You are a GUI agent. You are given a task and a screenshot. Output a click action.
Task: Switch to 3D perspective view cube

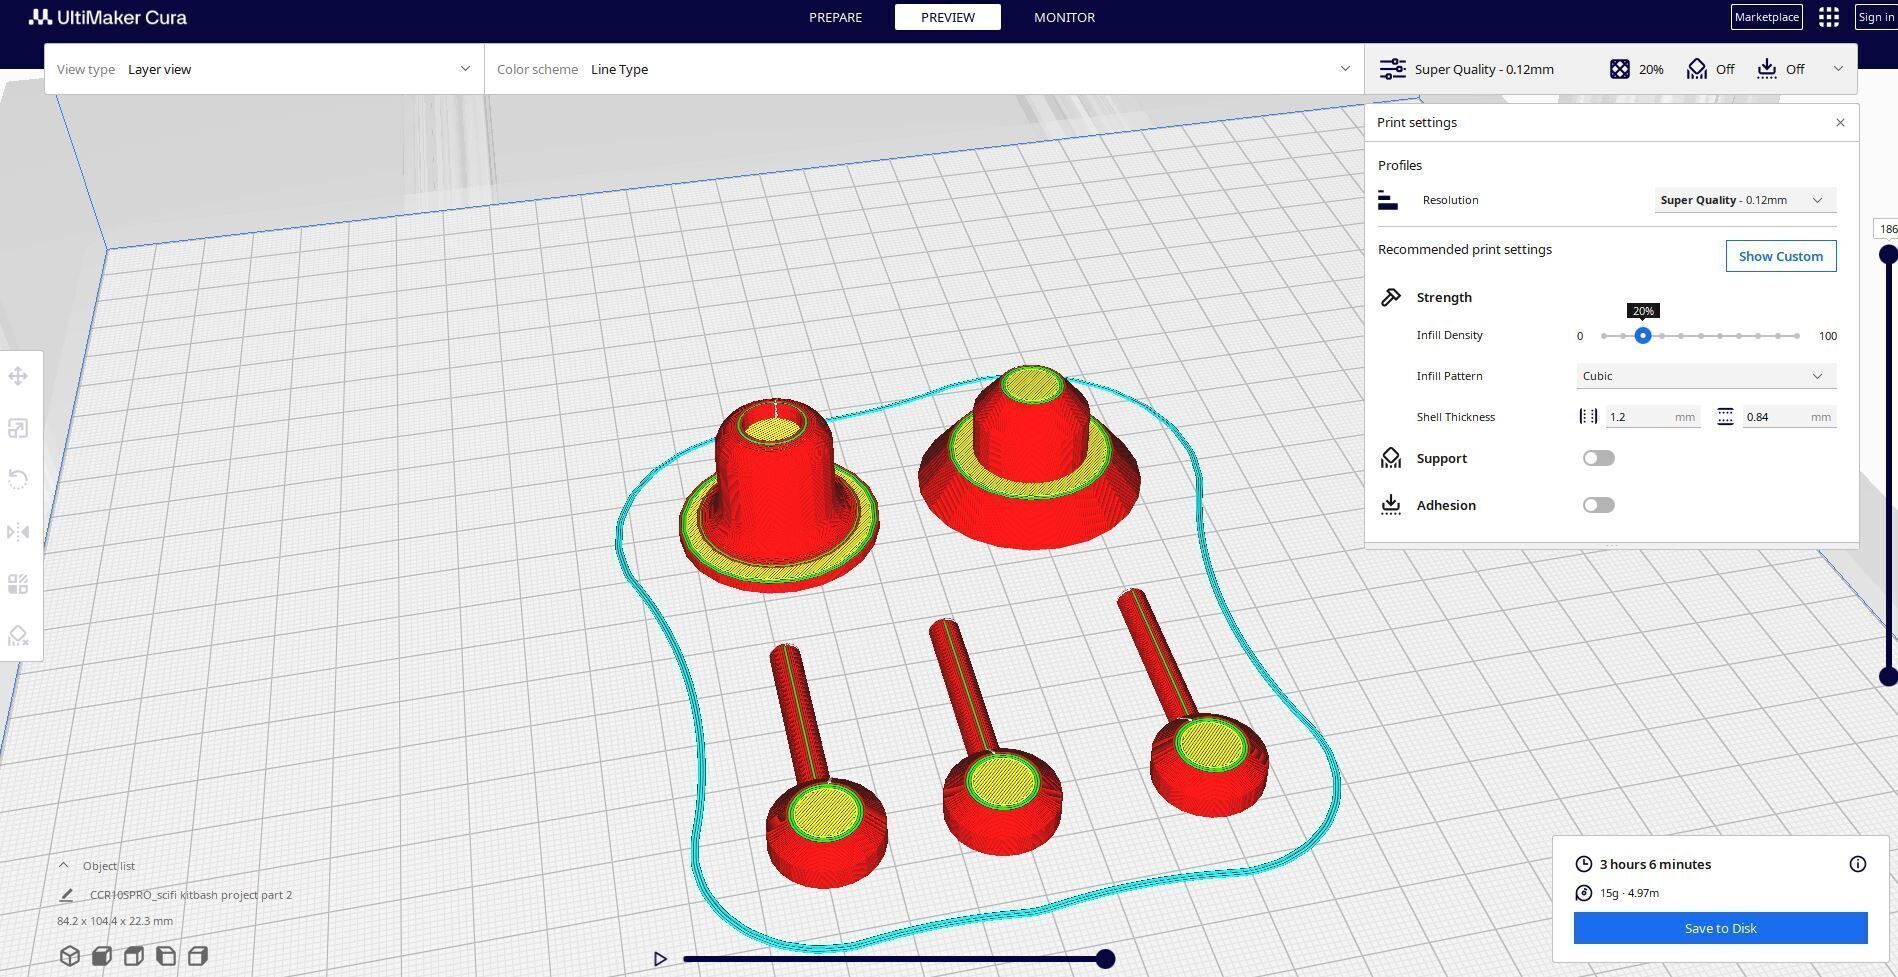[69, 956]
